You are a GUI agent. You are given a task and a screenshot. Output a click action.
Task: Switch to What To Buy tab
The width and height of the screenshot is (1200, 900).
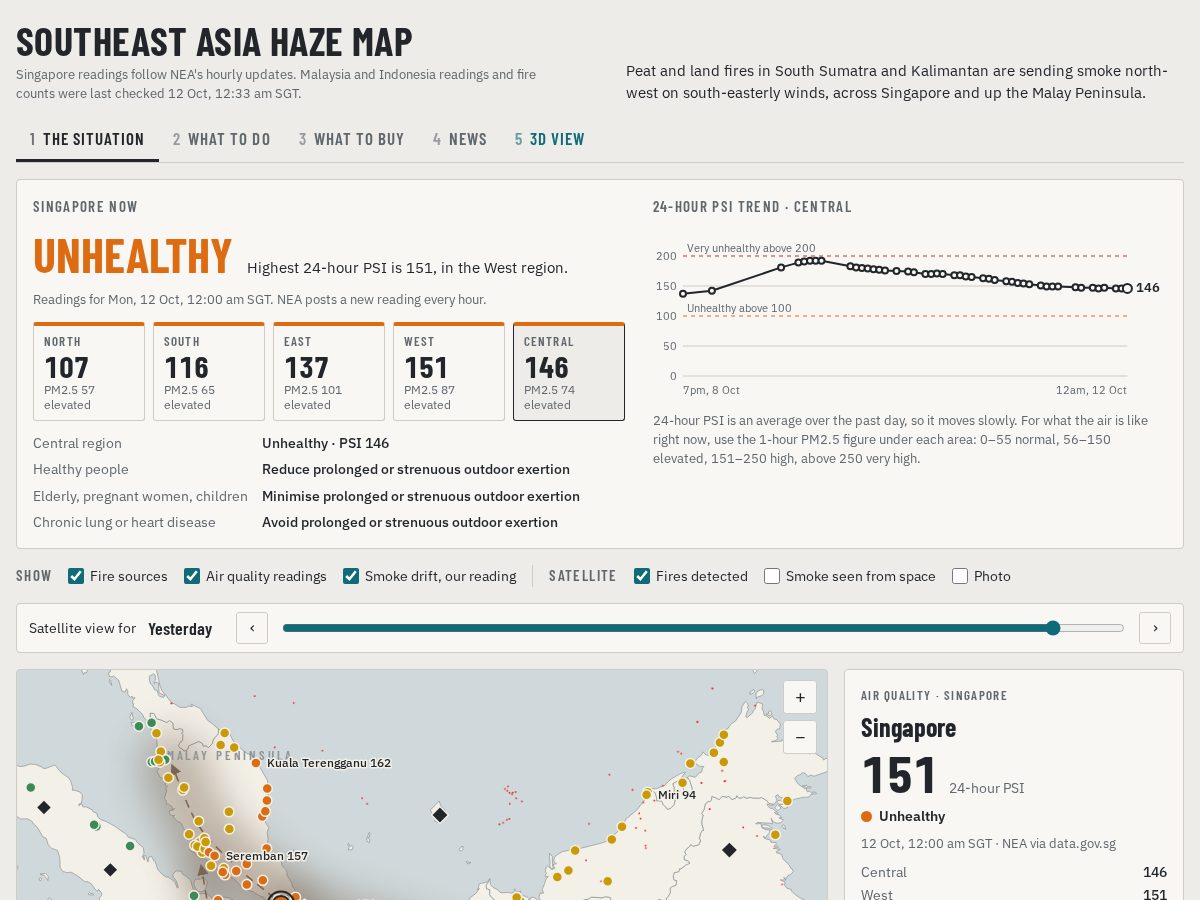coord(352,140)
